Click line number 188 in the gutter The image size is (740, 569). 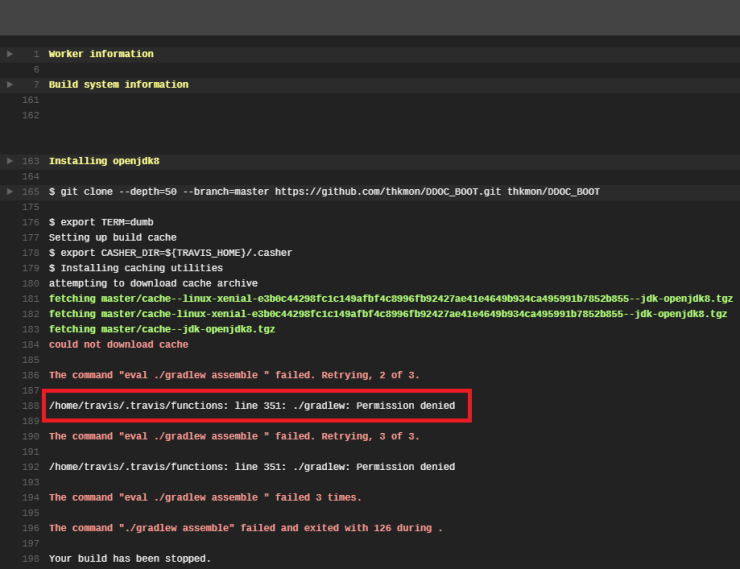point(30,406)
